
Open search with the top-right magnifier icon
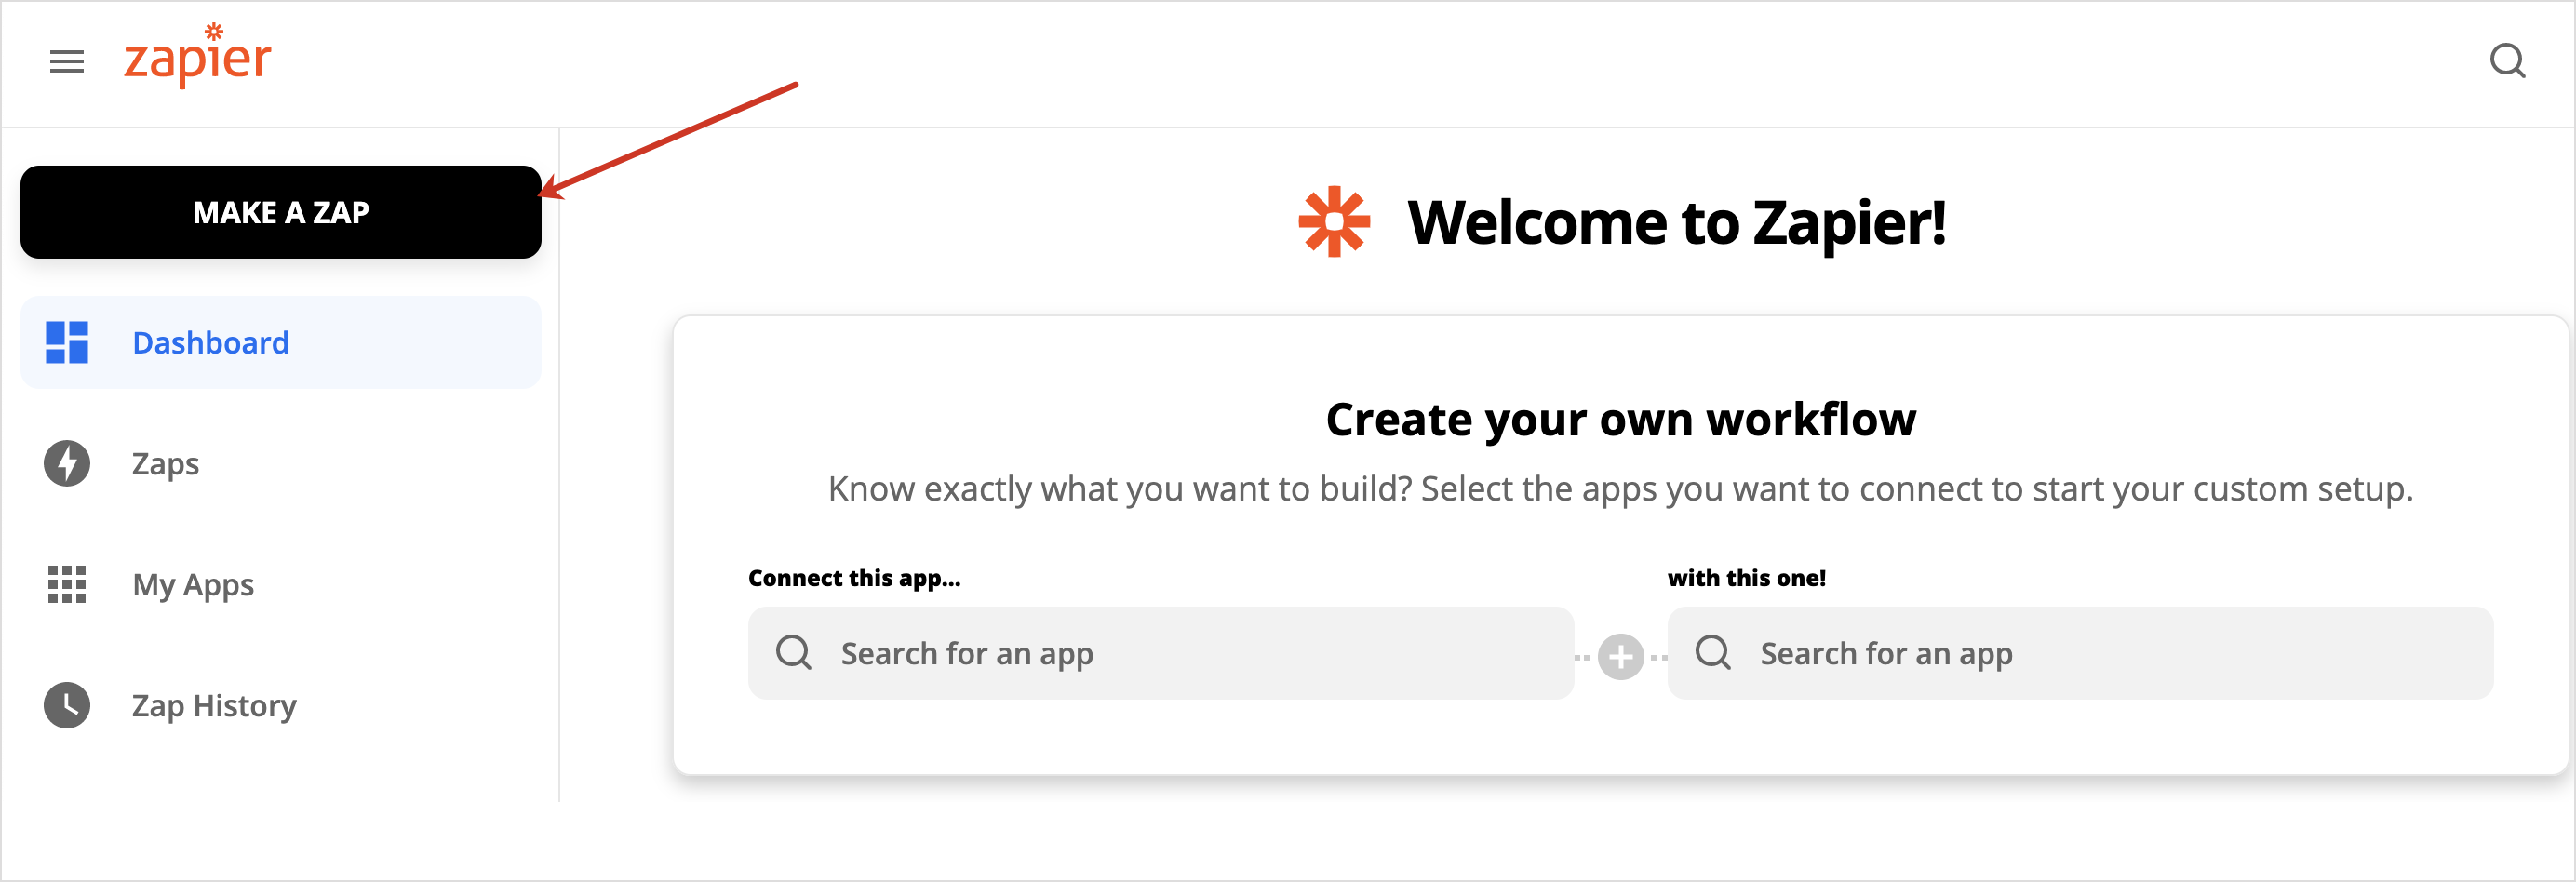(x=2506, y=62)
